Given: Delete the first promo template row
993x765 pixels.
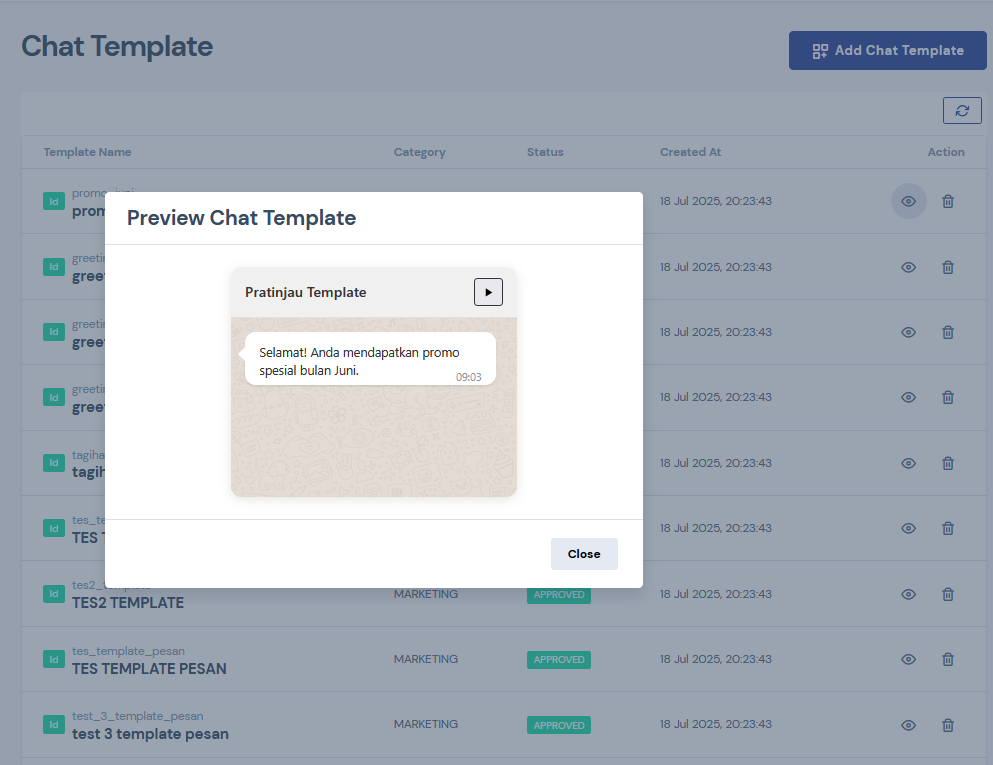Looking at the screenshot, I should [x=948, y=201].
